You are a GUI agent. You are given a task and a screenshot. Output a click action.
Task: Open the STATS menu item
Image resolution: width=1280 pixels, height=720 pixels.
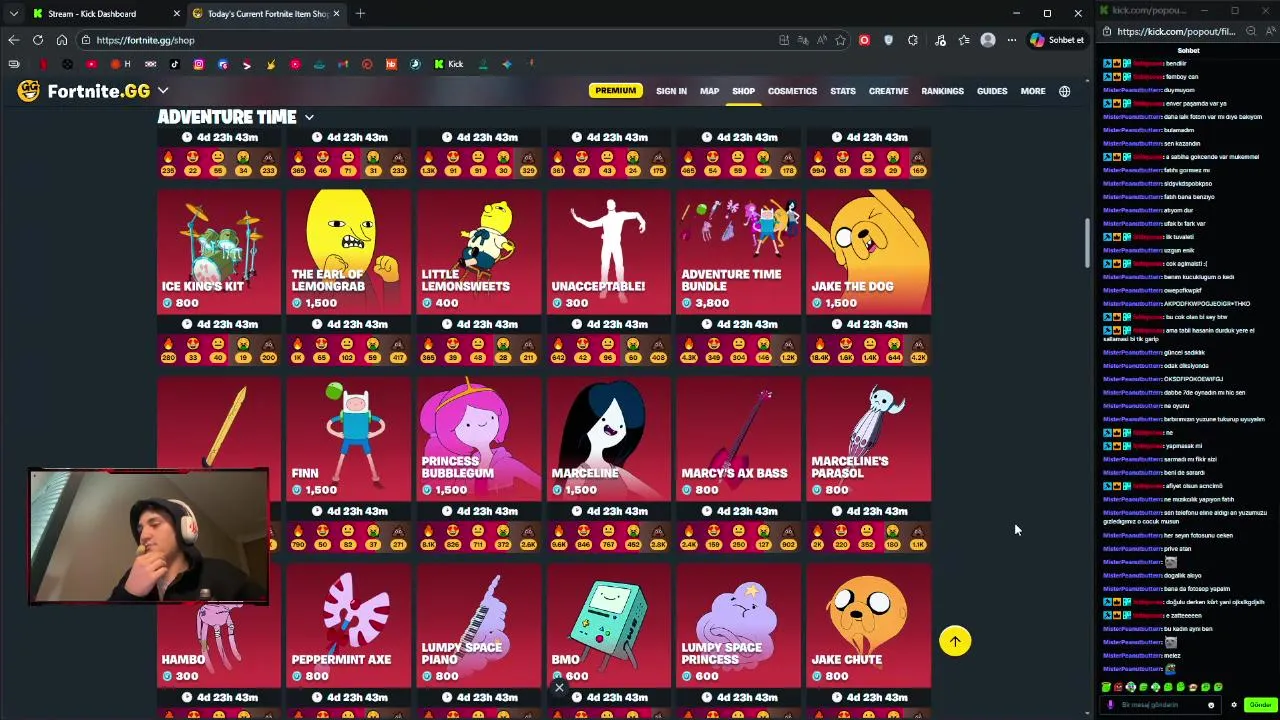pos(843,91)
